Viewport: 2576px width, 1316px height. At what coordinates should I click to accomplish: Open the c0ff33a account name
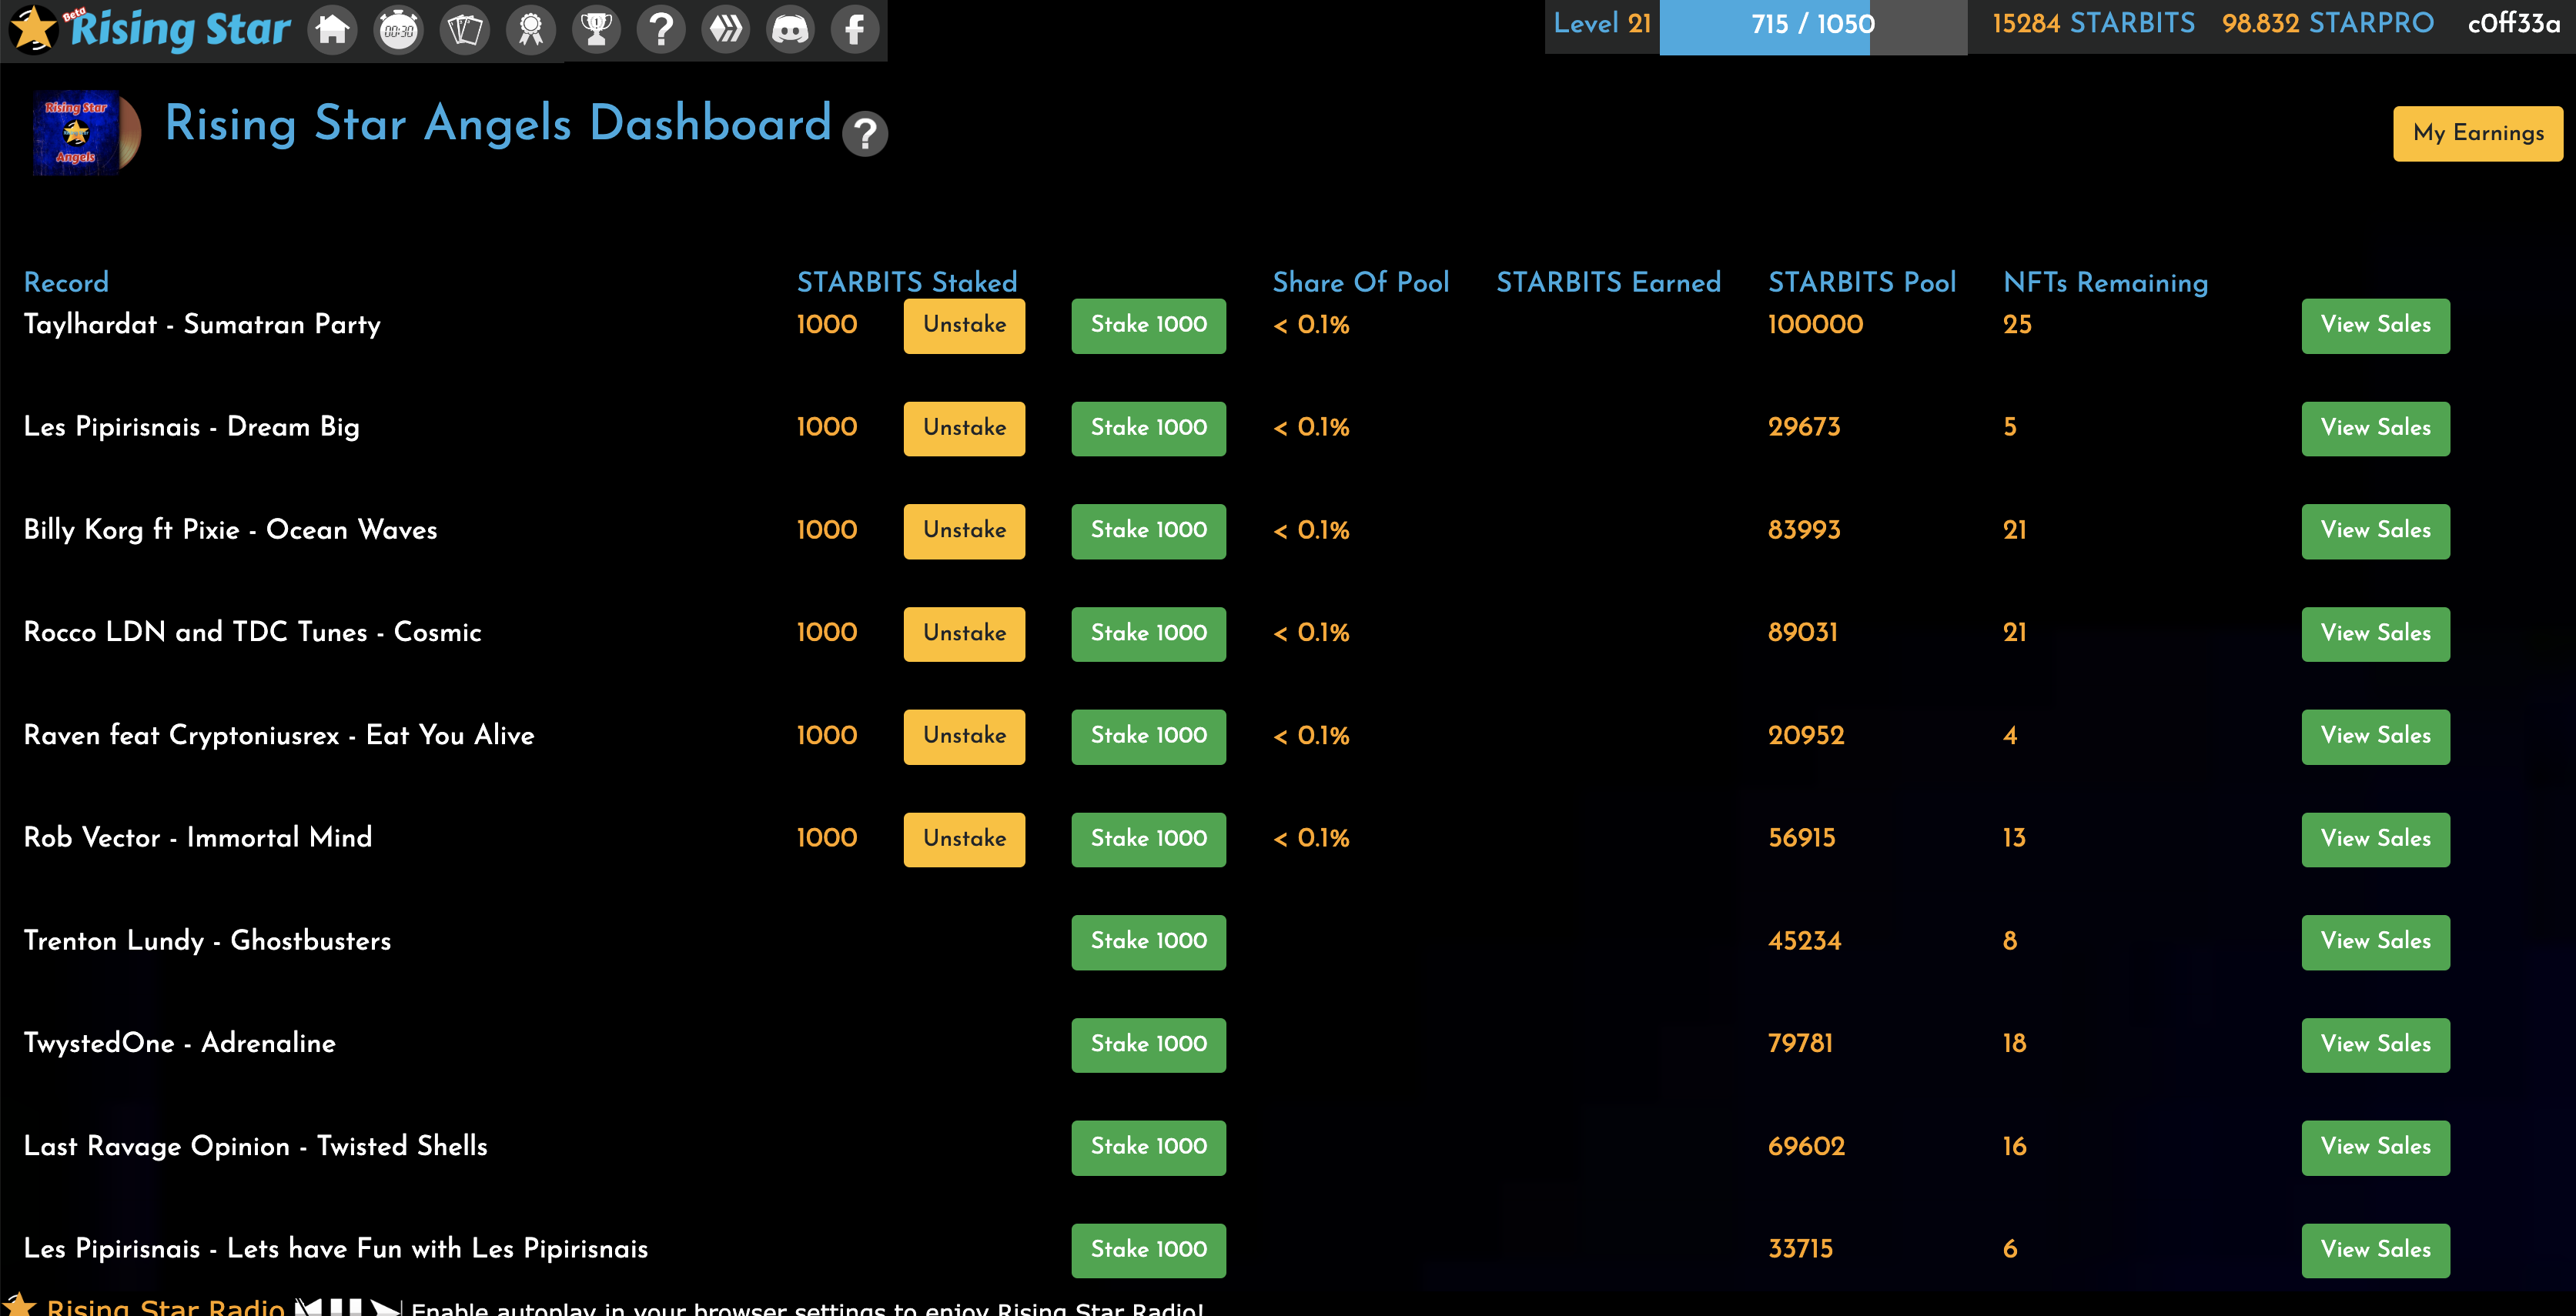point(2514,23)
